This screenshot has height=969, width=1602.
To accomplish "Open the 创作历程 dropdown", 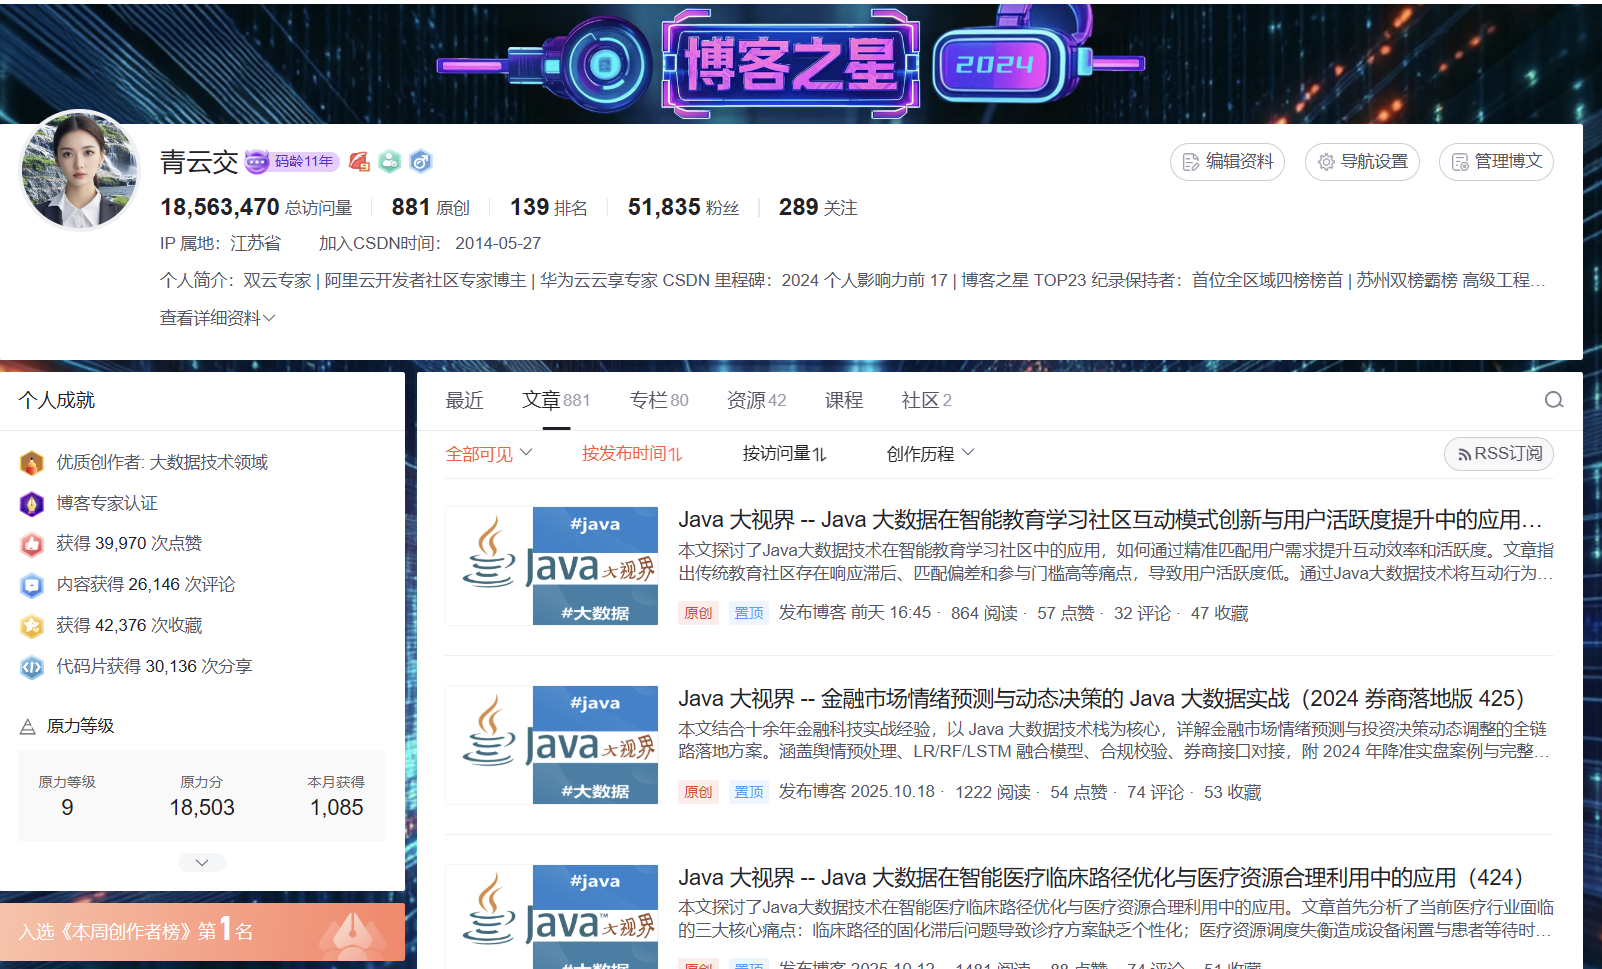I will pyautogui.click(x=930, y=454).
